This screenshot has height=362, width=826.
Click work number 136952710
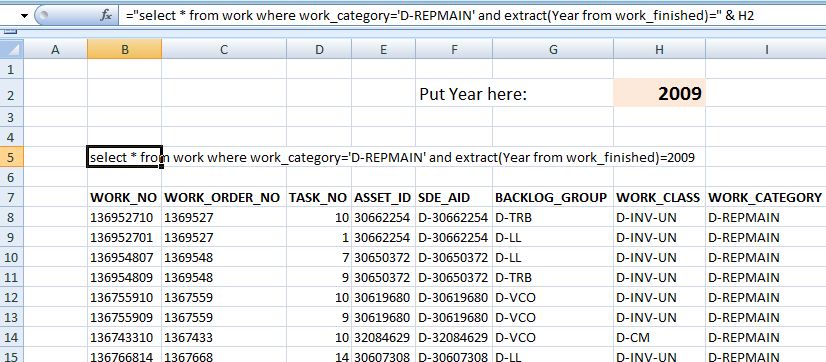point(124,217)
